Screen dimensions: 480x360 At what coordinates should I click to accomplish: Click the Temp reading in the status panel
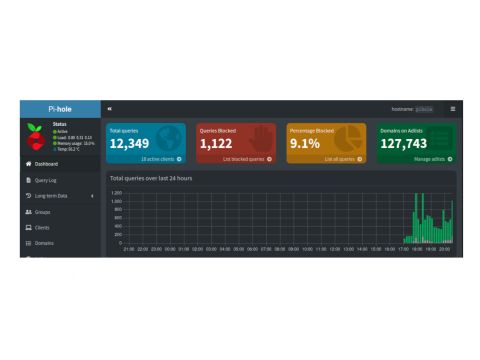(x=68, y=149)
